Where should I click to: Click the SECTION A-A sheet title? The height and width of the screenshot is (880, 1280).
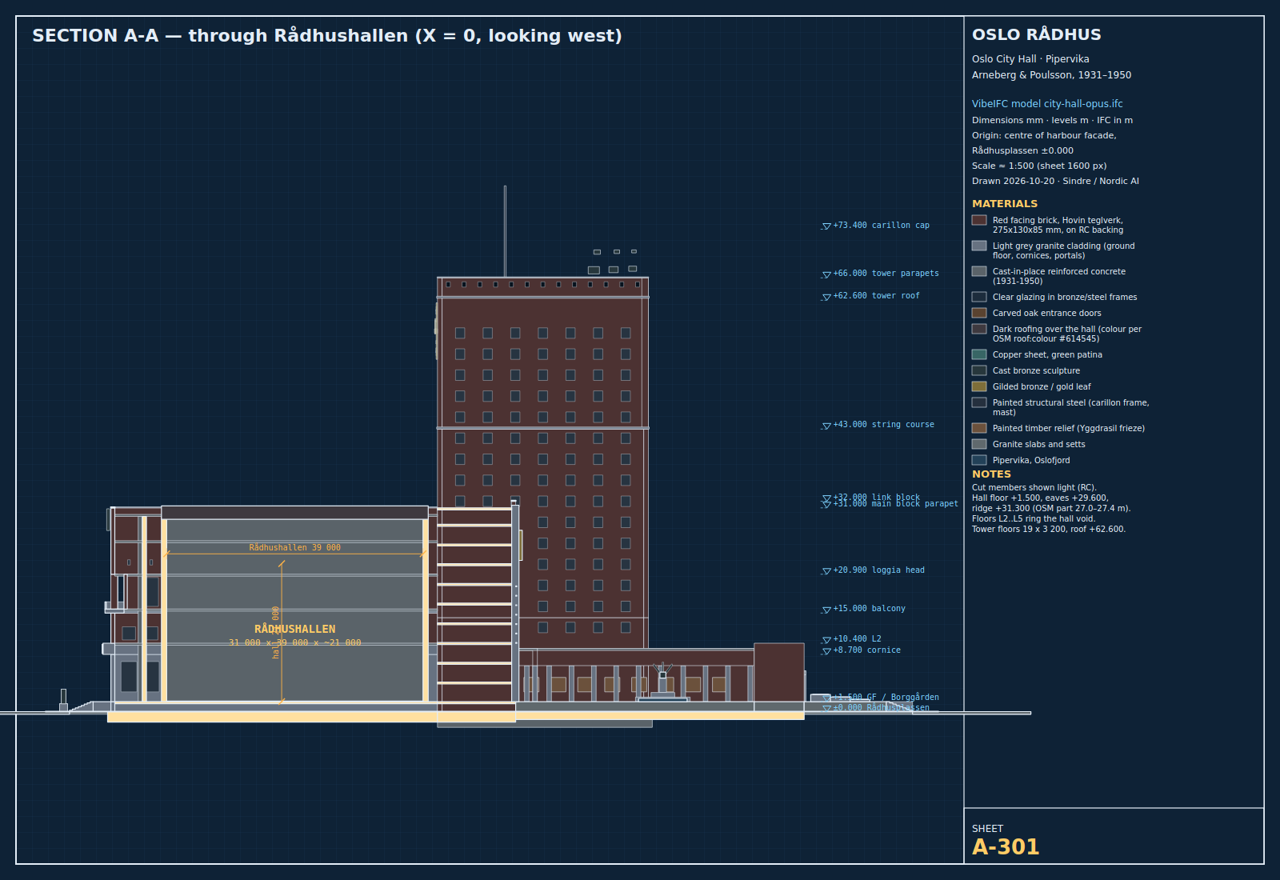(x=327, y=36)
